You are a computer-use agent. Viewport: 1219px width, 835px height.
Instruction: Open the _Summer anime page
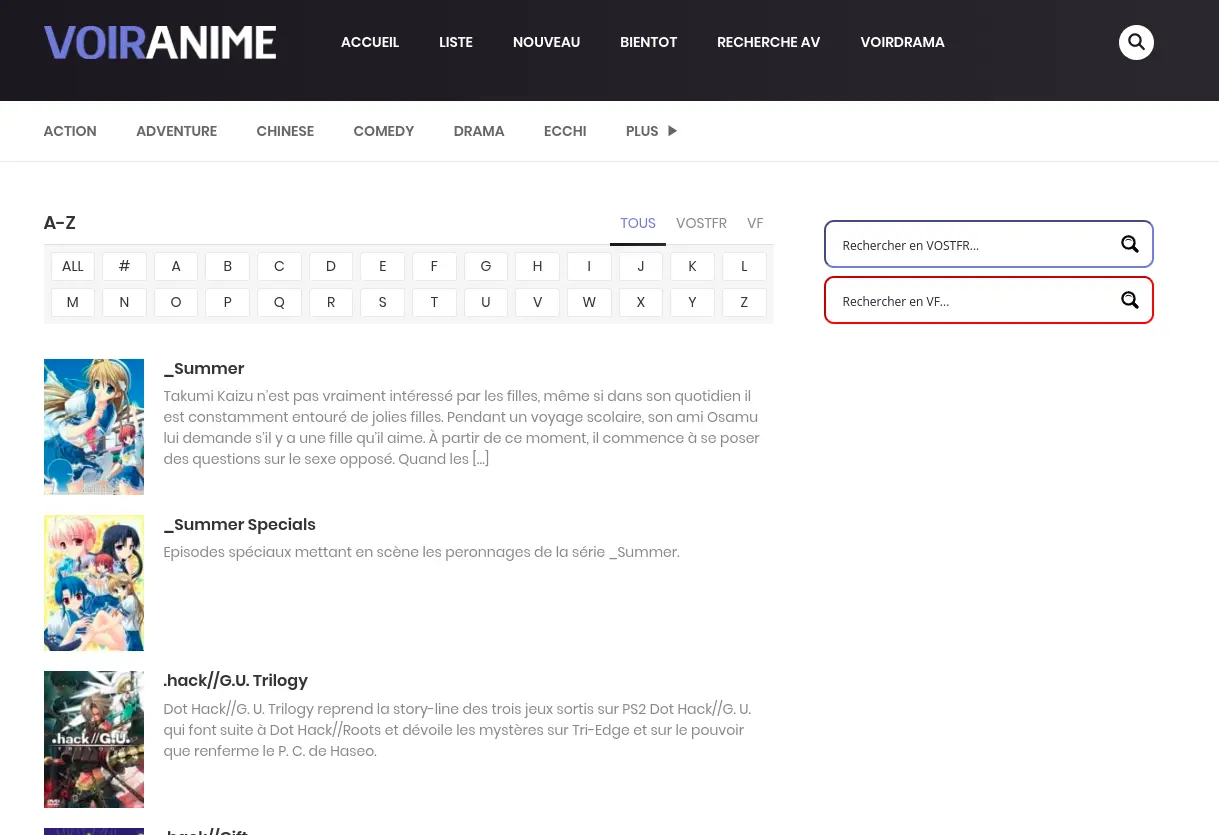(x=203, y=368)
